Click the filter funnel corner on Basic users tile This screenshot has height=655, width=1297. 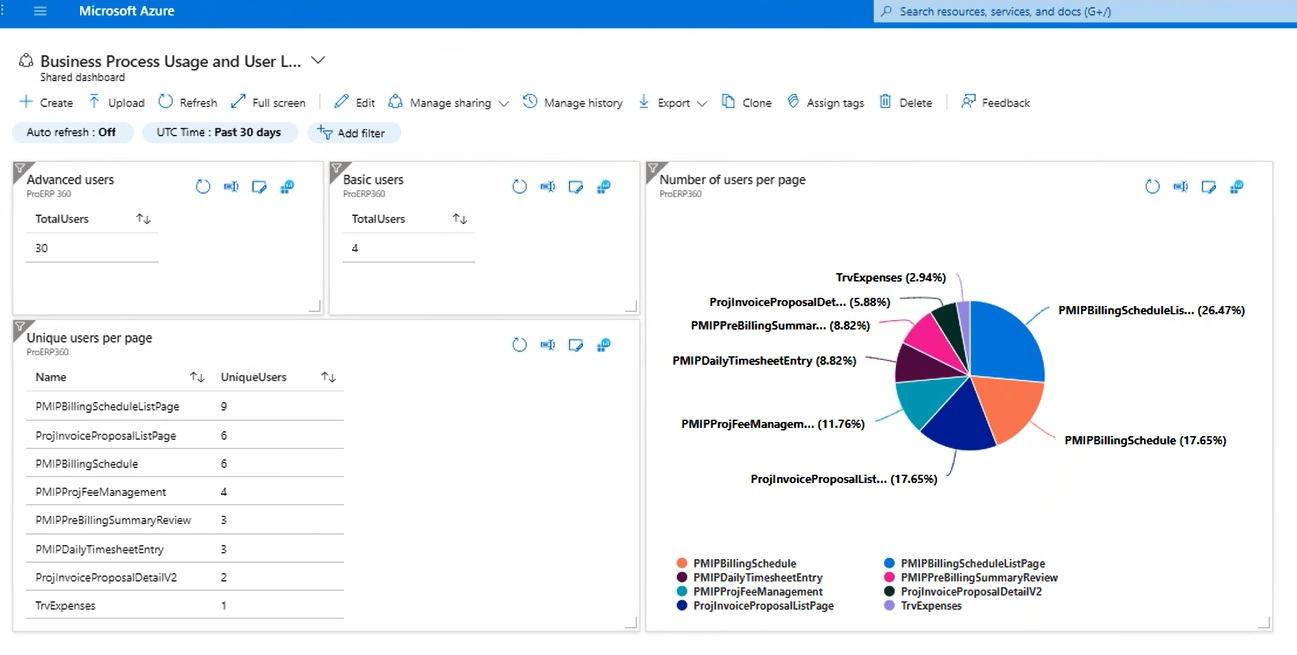pyautogui.click(x=337, y=169)
